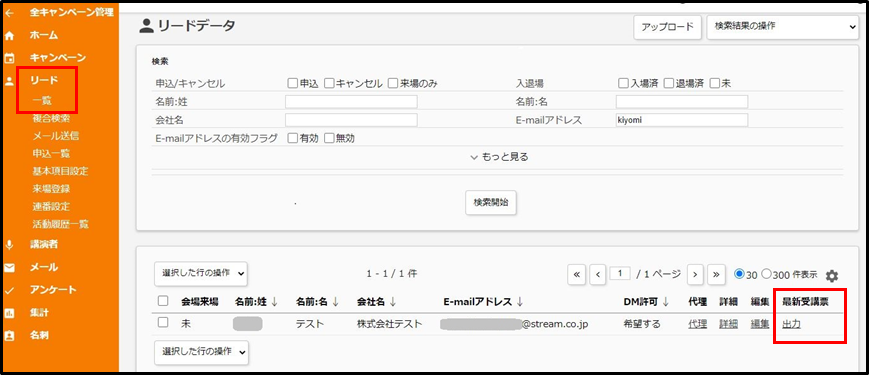This screenshot has height=375, width=869.
Task: Go to next page with › button
Action: click(695, 274)
